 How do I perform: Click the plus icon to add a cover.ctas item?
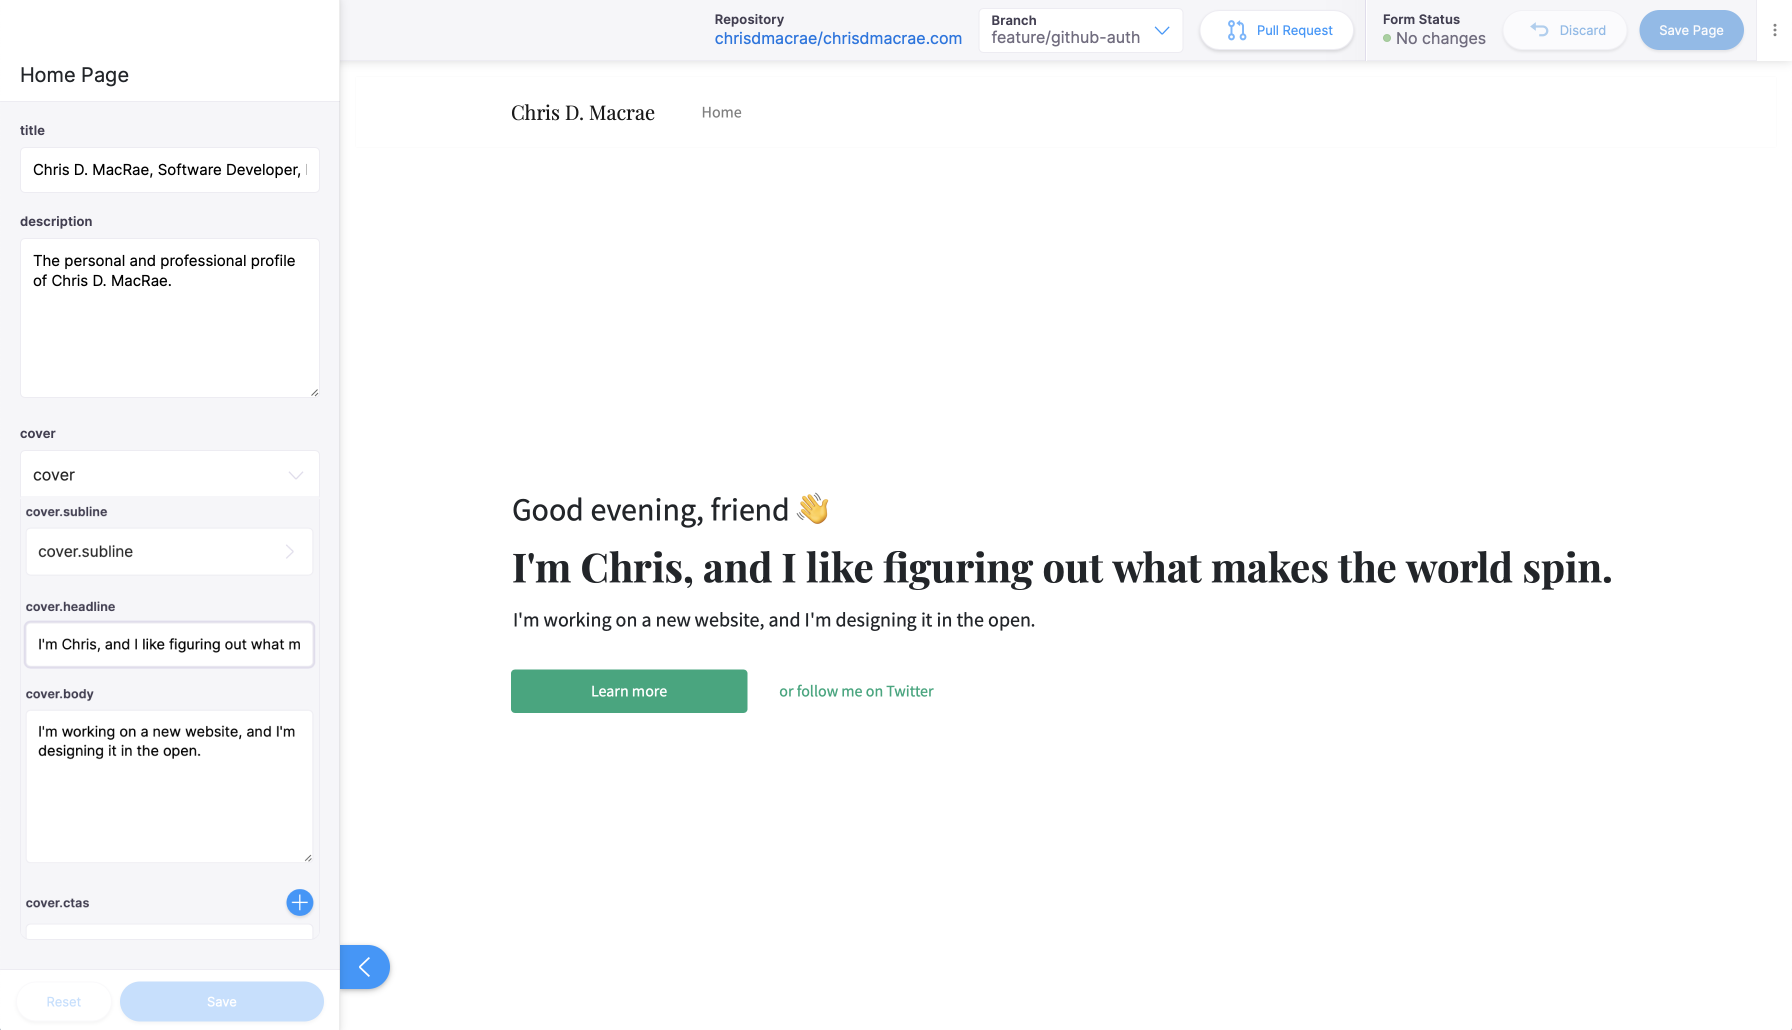299,903
